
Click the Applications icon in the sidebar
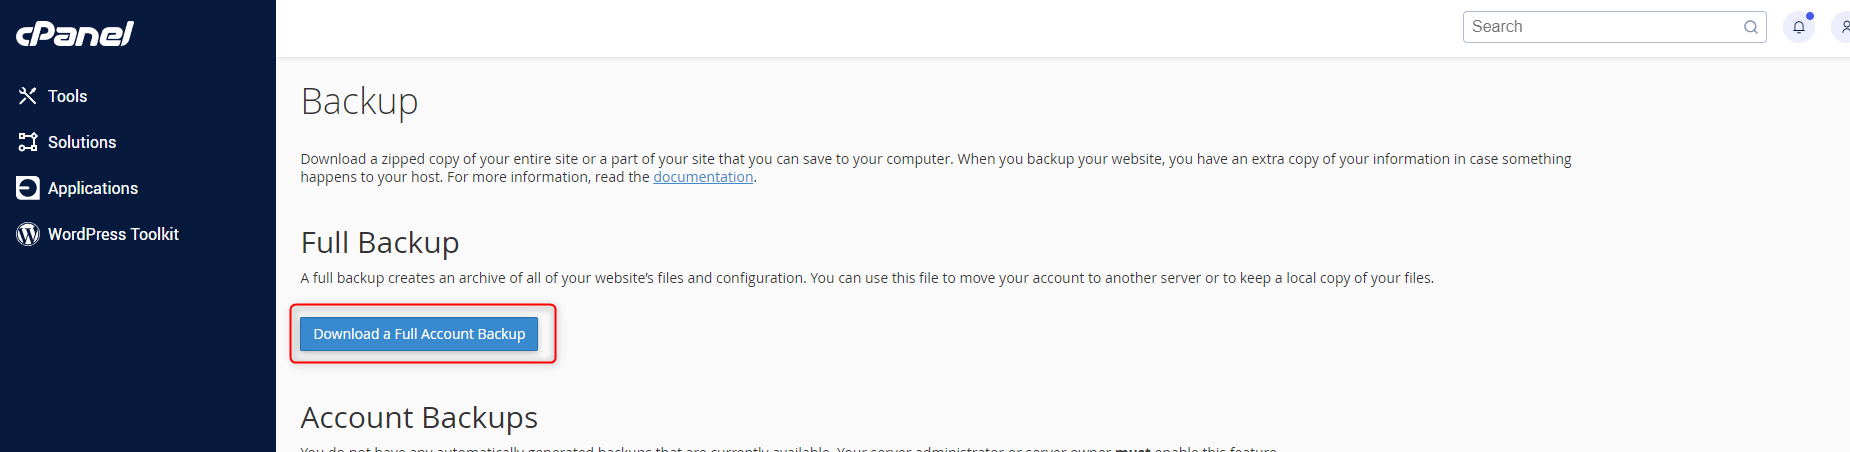pyautogui.click(x=28, y=188)
